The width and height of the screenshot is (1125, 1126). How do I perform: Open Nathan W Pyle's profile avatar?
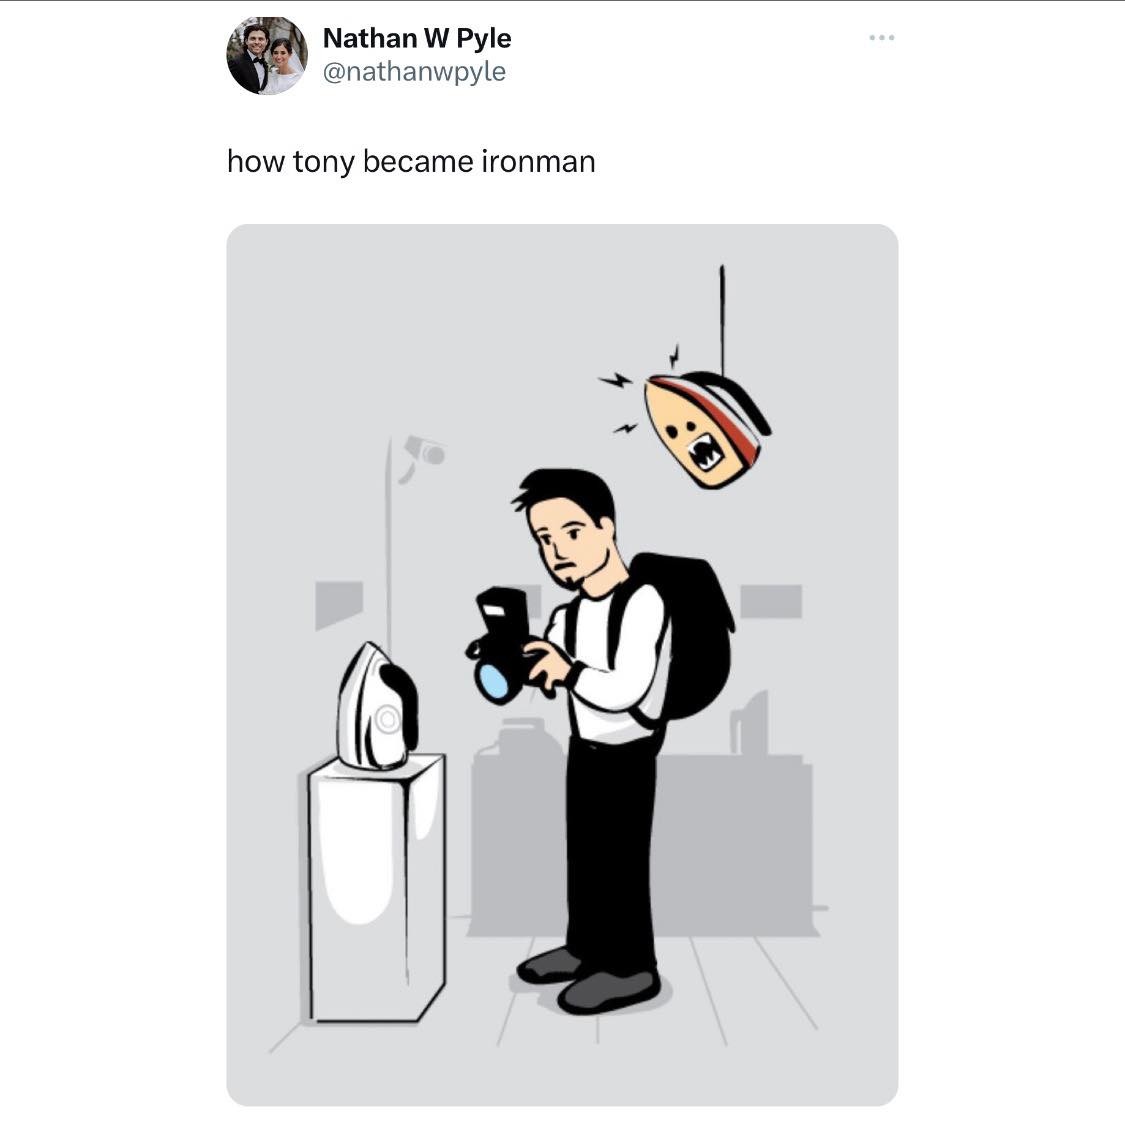(x=267, y=55)
